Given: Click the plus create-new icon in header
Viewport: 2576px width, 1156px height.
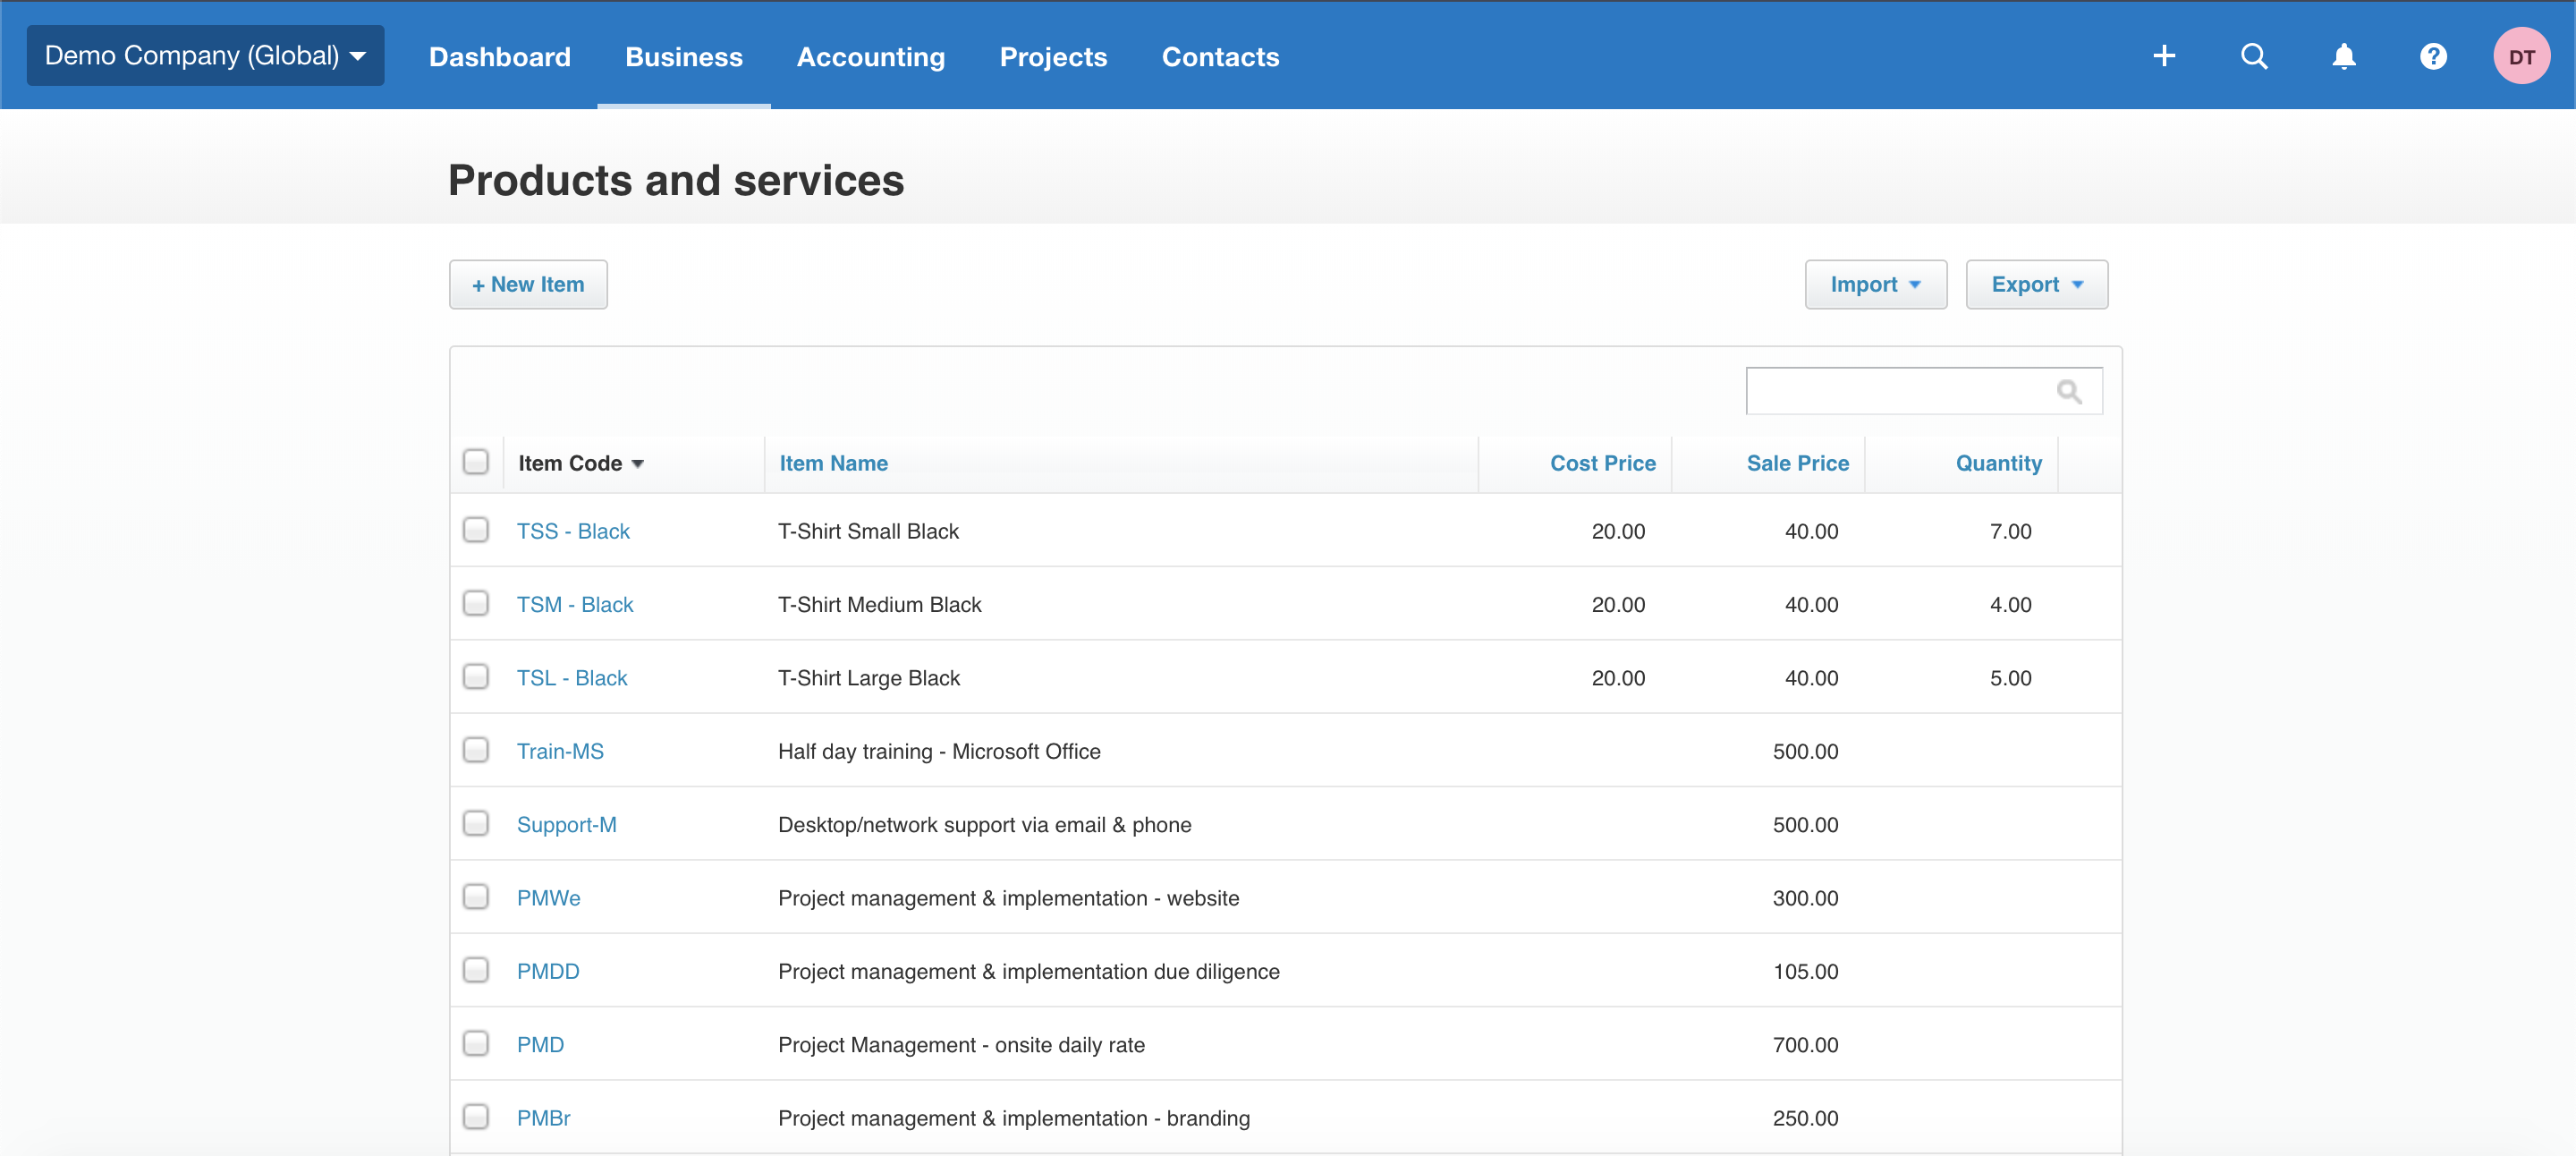Looking at the screenshot, I should pyautogui.click(x=2164, y=56).
